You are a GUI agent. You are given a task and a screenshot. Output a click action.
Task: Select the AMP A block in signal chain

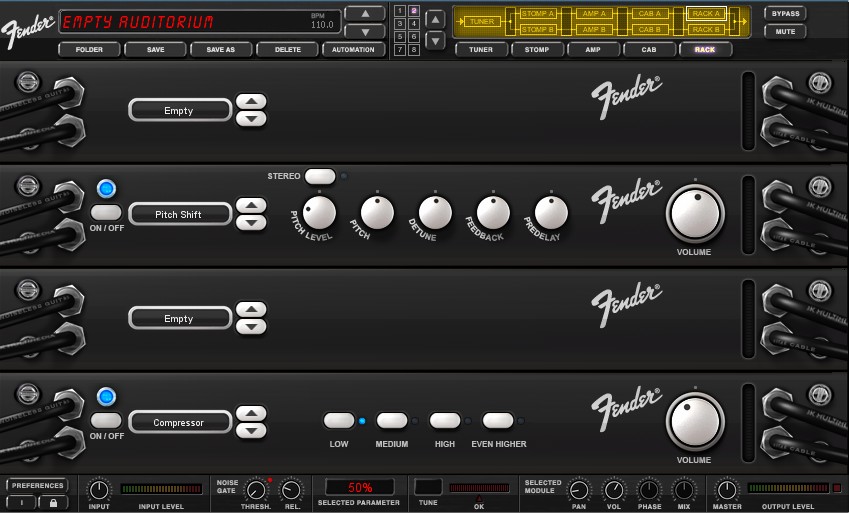[x=594, y=14]
